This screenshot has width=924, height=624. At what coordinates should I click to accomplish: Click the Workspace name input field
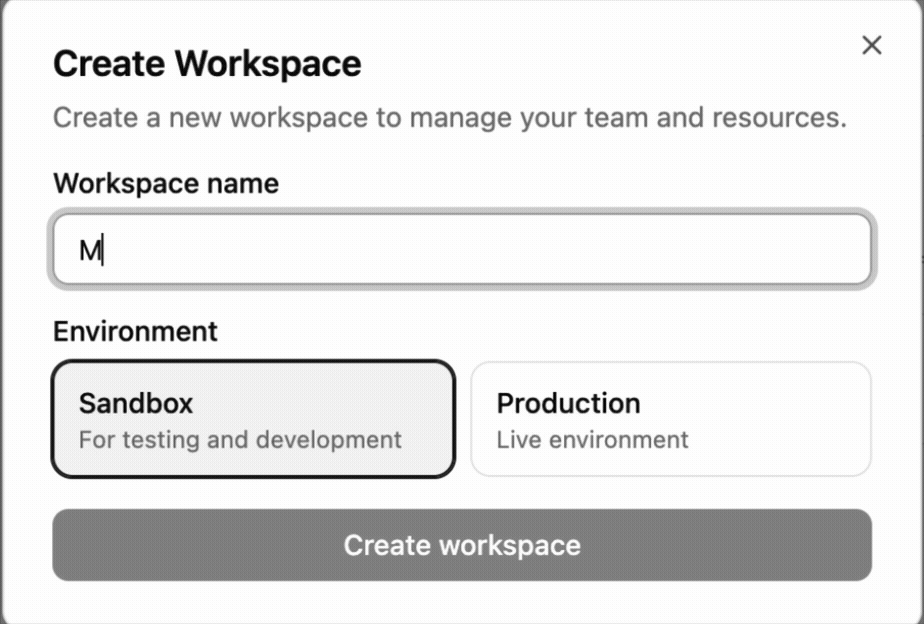(x=462, y=249)
